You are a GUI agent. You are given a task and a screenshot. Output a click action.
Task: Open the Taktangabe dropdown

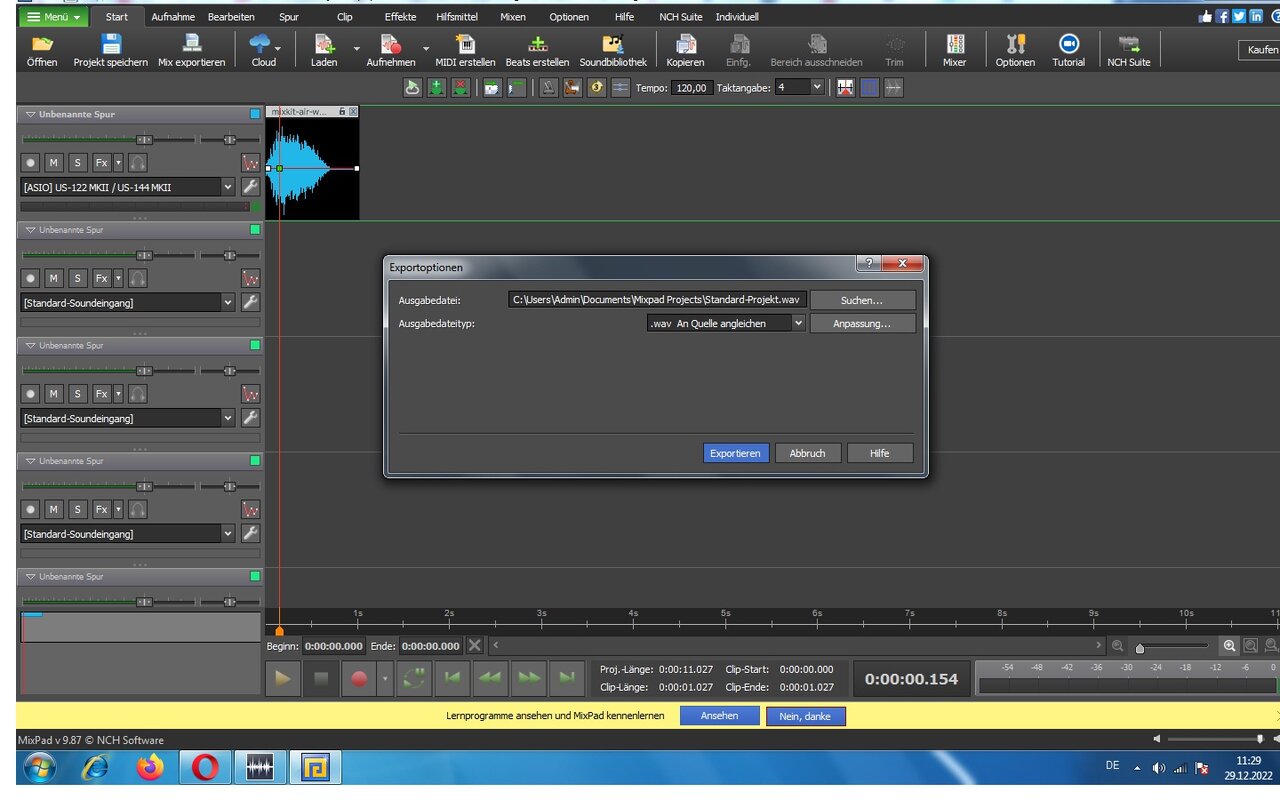pyautogui.click(x=817, y=88)
